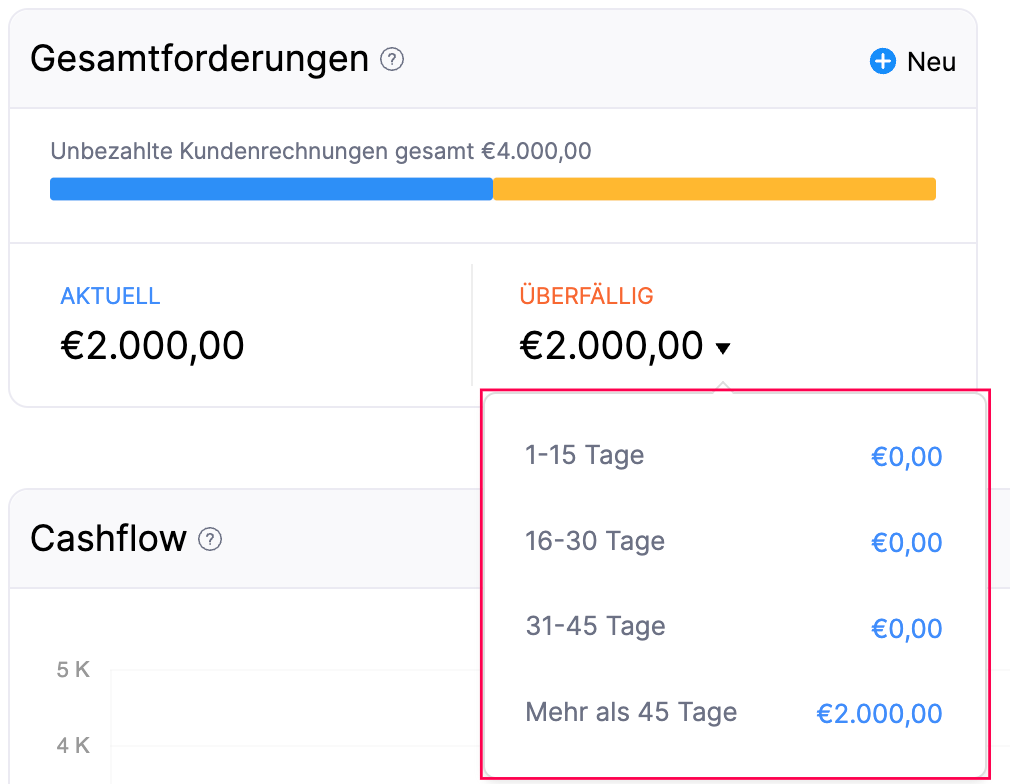Open the Aktuell €2.000,00 amount
Image resolution: width=1010 pixels, height=784 pixels.
[152, 346]
